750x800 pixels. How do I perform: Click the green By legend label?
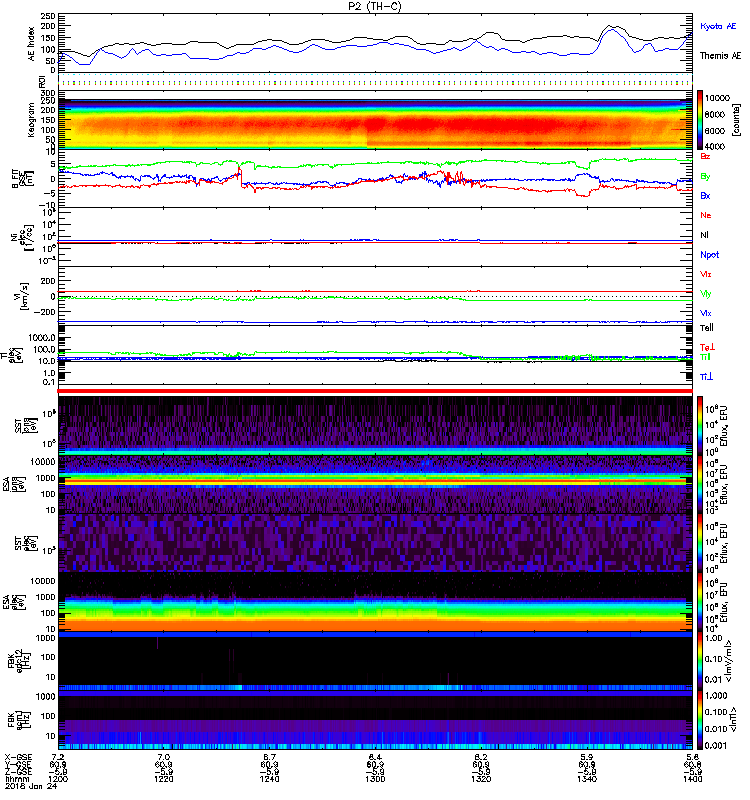tap(705, 177)
